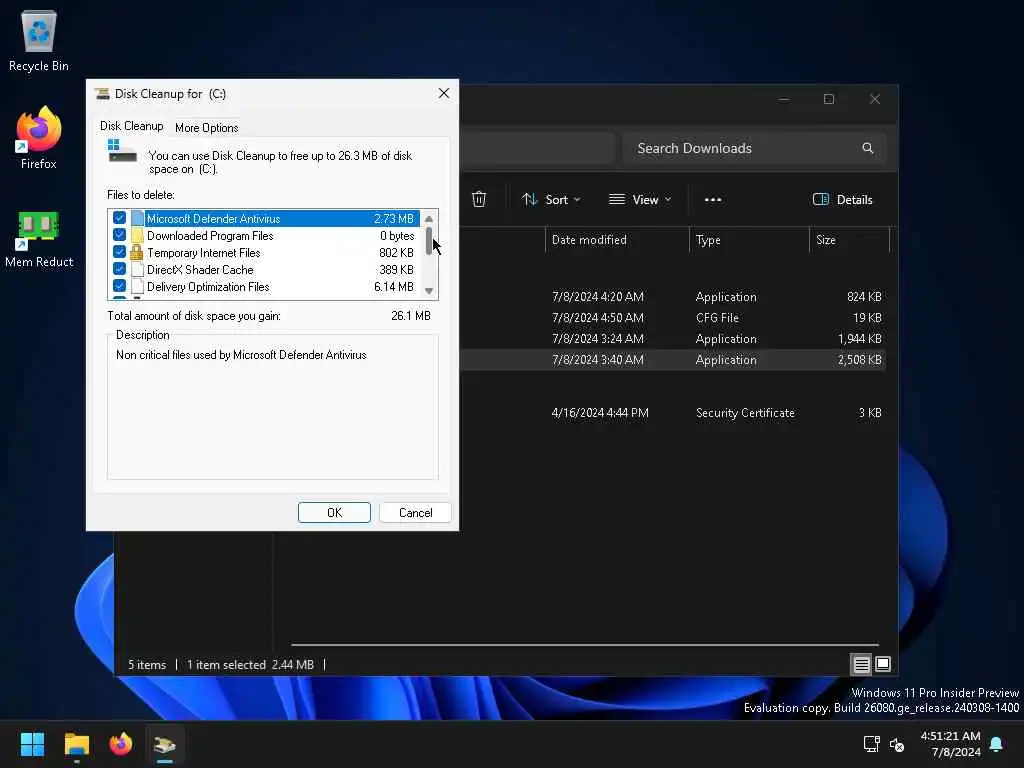This screenshot has width=1024, height=768.
Task: Click the Date modified column header
Action: (x=616, y=240)
